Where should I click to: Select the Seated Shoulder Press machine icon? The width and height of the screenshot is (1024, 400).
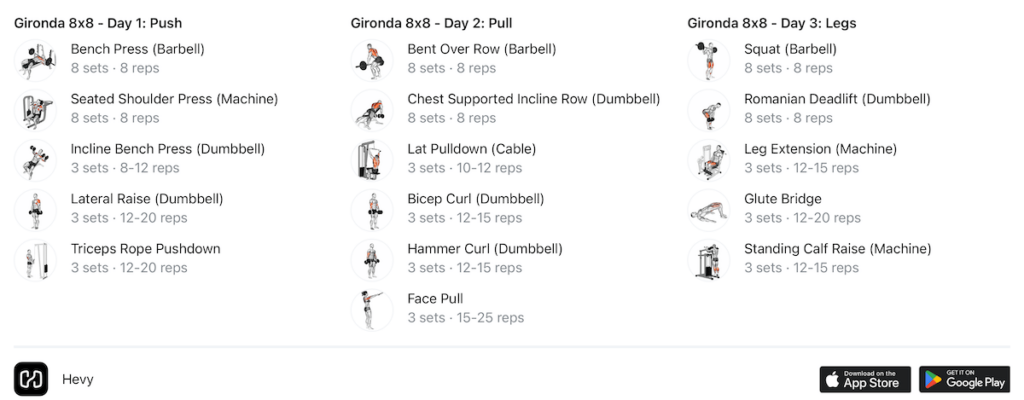tap(35, 110)
